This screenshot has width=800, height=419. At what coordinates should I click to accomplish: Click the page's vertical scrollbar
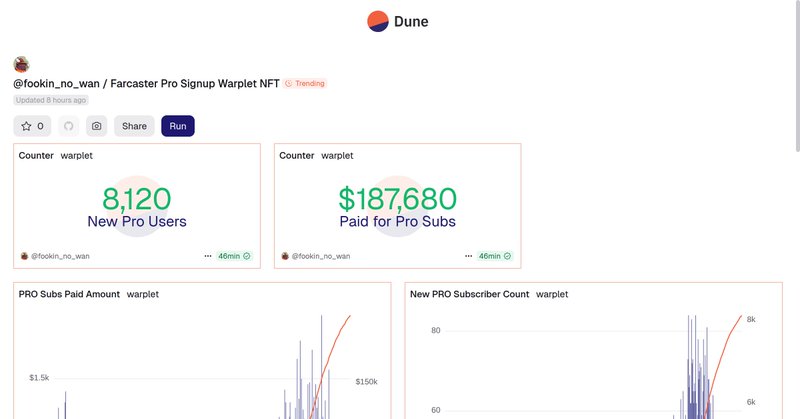click(797, 77)
